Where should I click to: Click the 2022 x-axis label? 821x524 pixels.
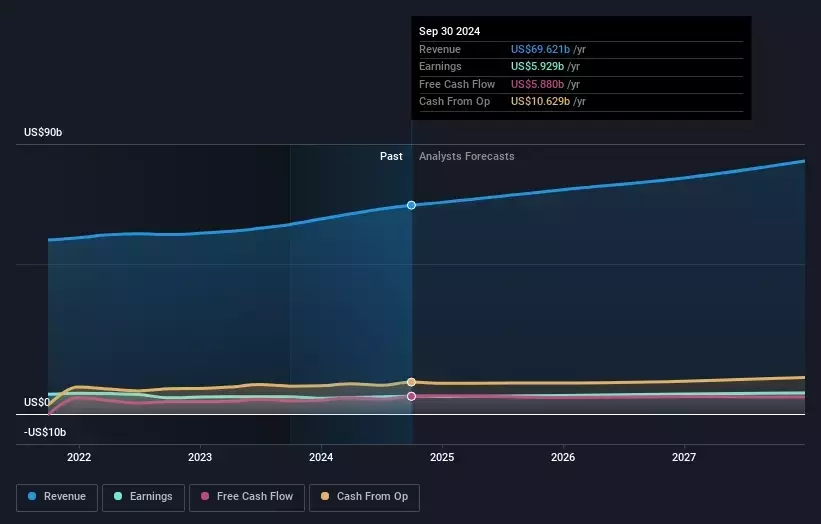click(79, 457)
